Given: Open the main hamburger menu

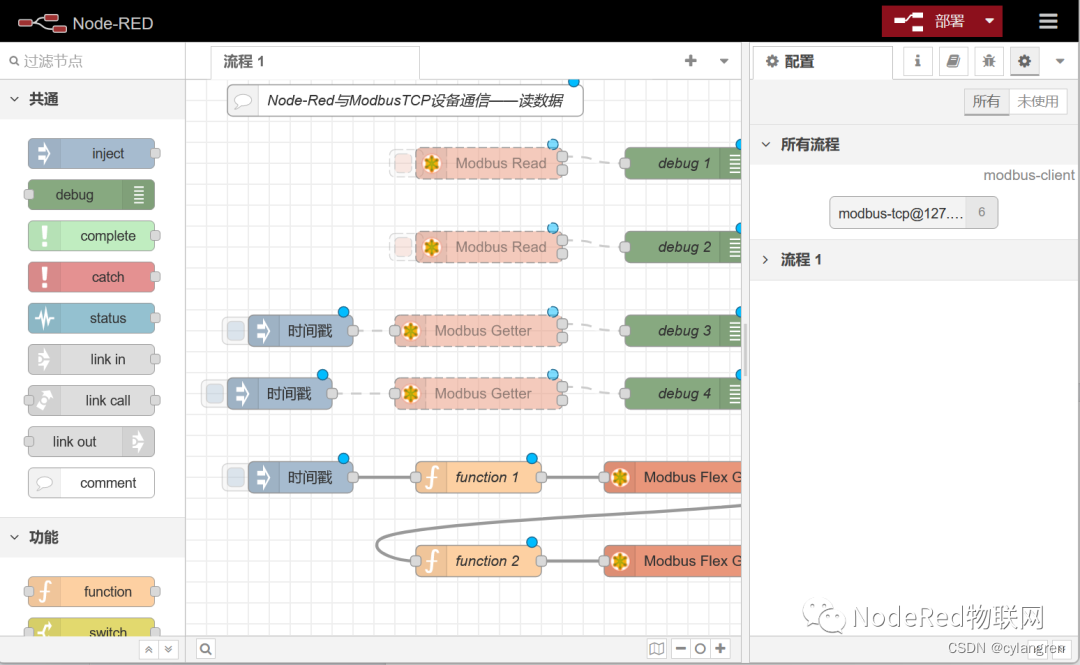Looking at the screenshot, I should pos(1048,21).
